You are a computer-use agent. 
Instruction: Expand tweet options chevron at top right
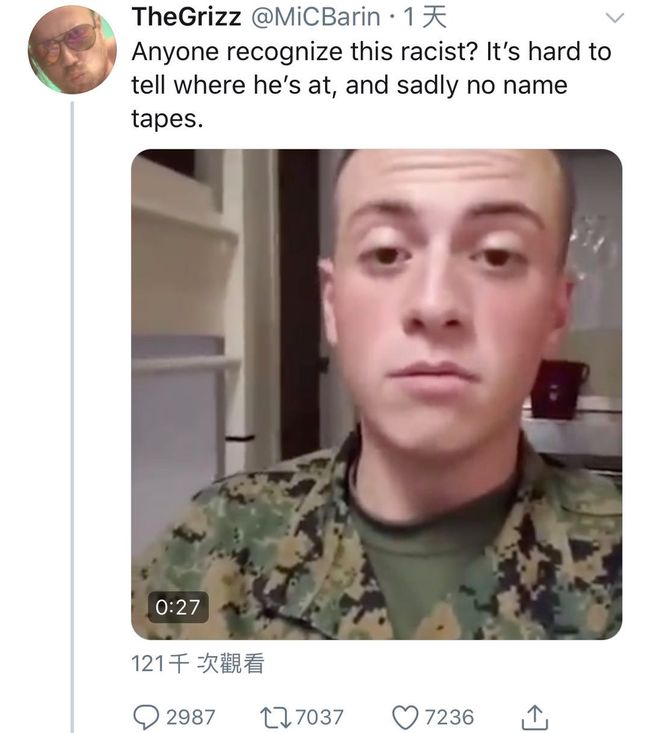(614, 18)
